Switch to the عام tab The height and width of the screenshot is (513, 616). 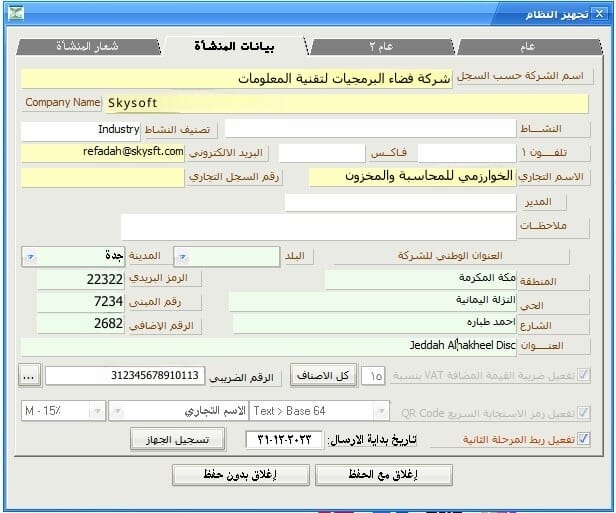coord(527,47)
